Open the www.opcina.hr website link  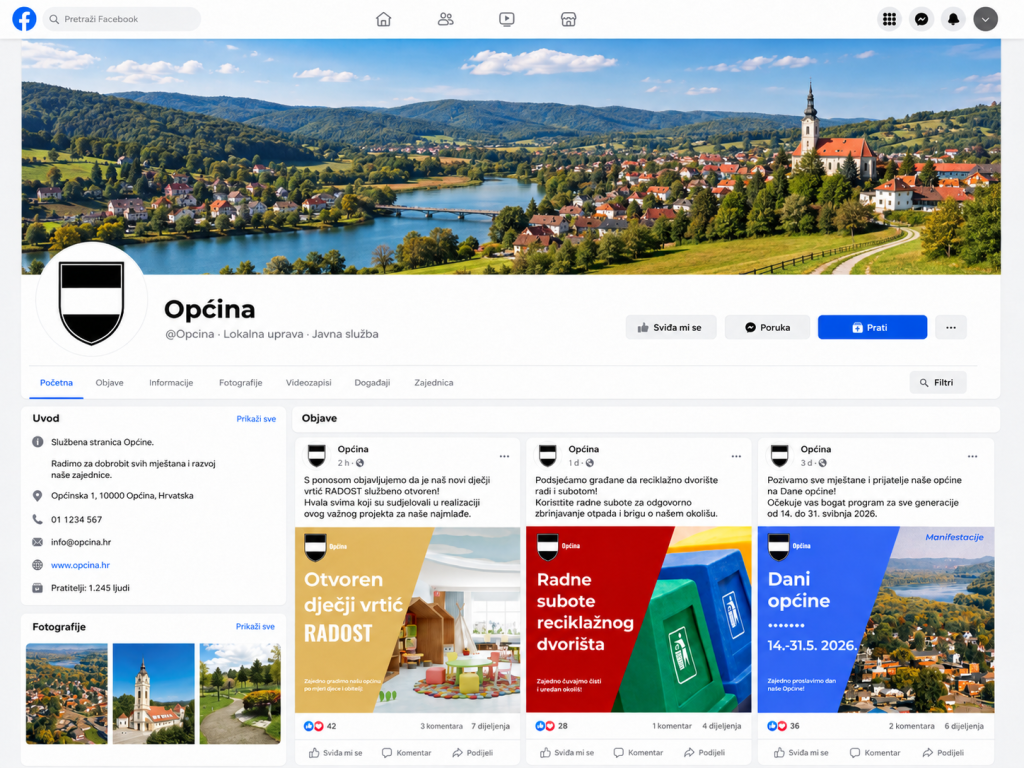[80, 565]
